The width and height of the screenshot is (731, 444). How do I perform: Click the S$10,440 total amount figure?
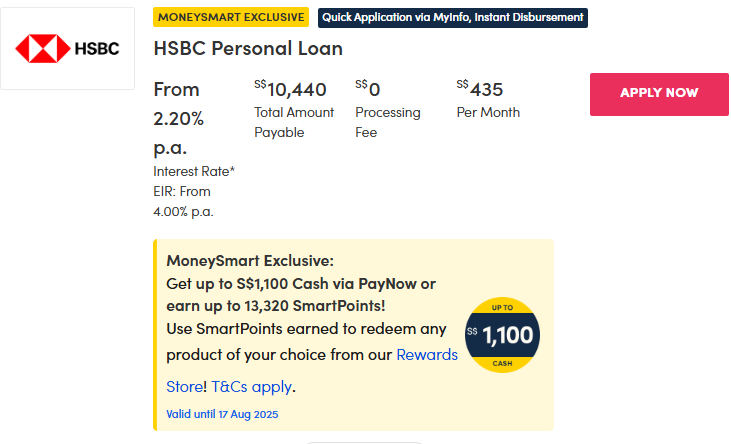tap(291, 90)
